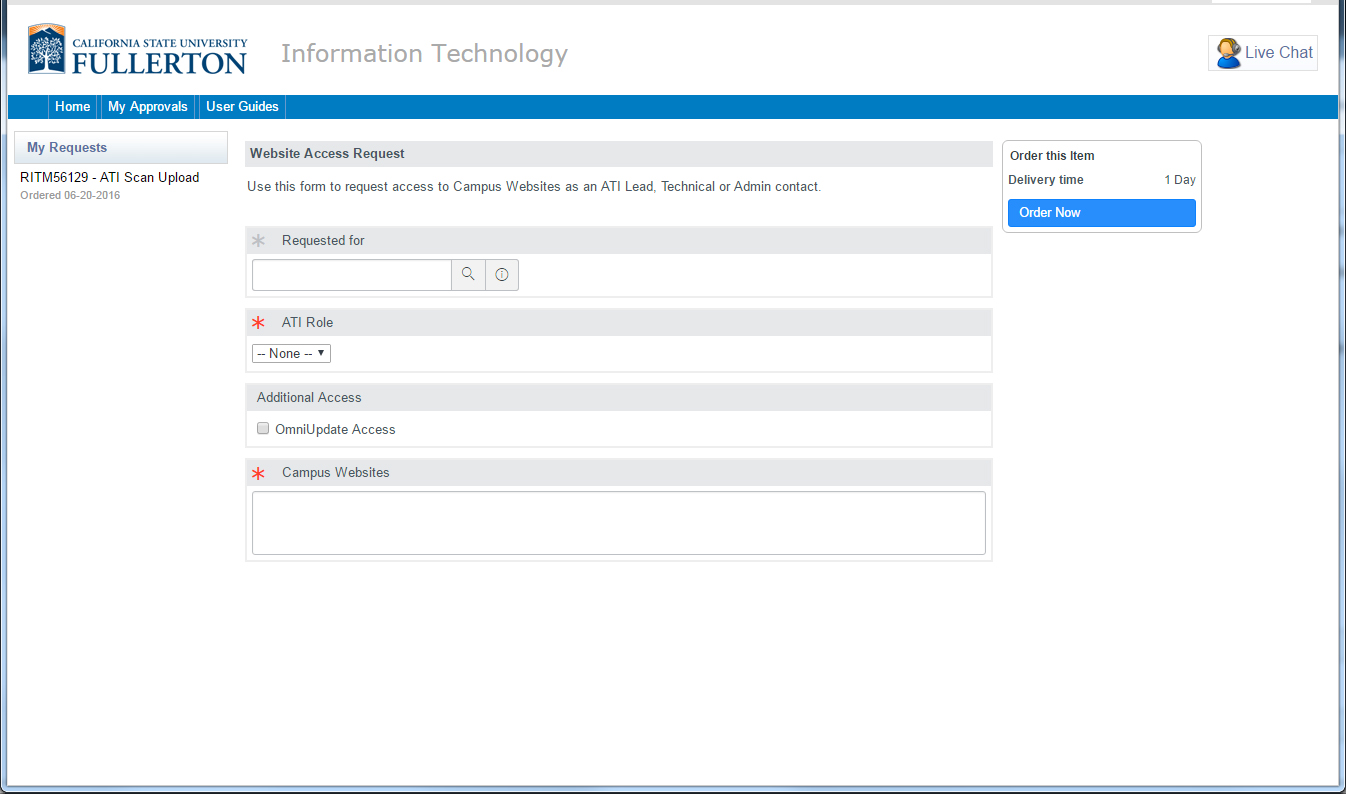Viewport: 1346px width, 794px height.
Task: Expand the ATI Role dropdown
Action: 291,354
